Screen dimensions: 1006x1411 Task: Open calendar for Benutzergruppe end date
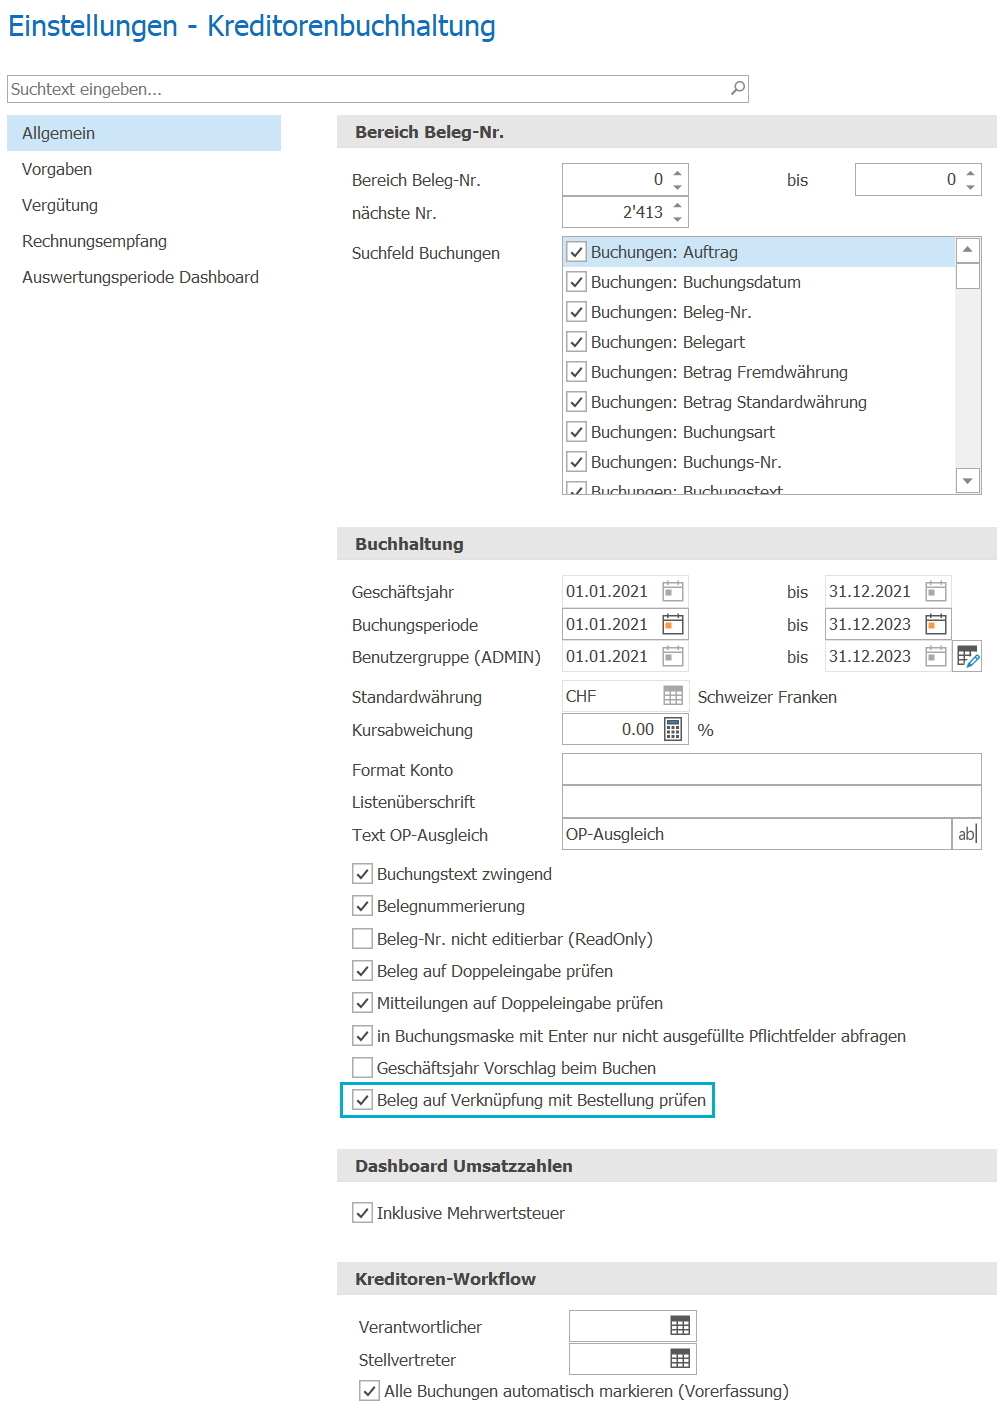[x=936, y=656]
